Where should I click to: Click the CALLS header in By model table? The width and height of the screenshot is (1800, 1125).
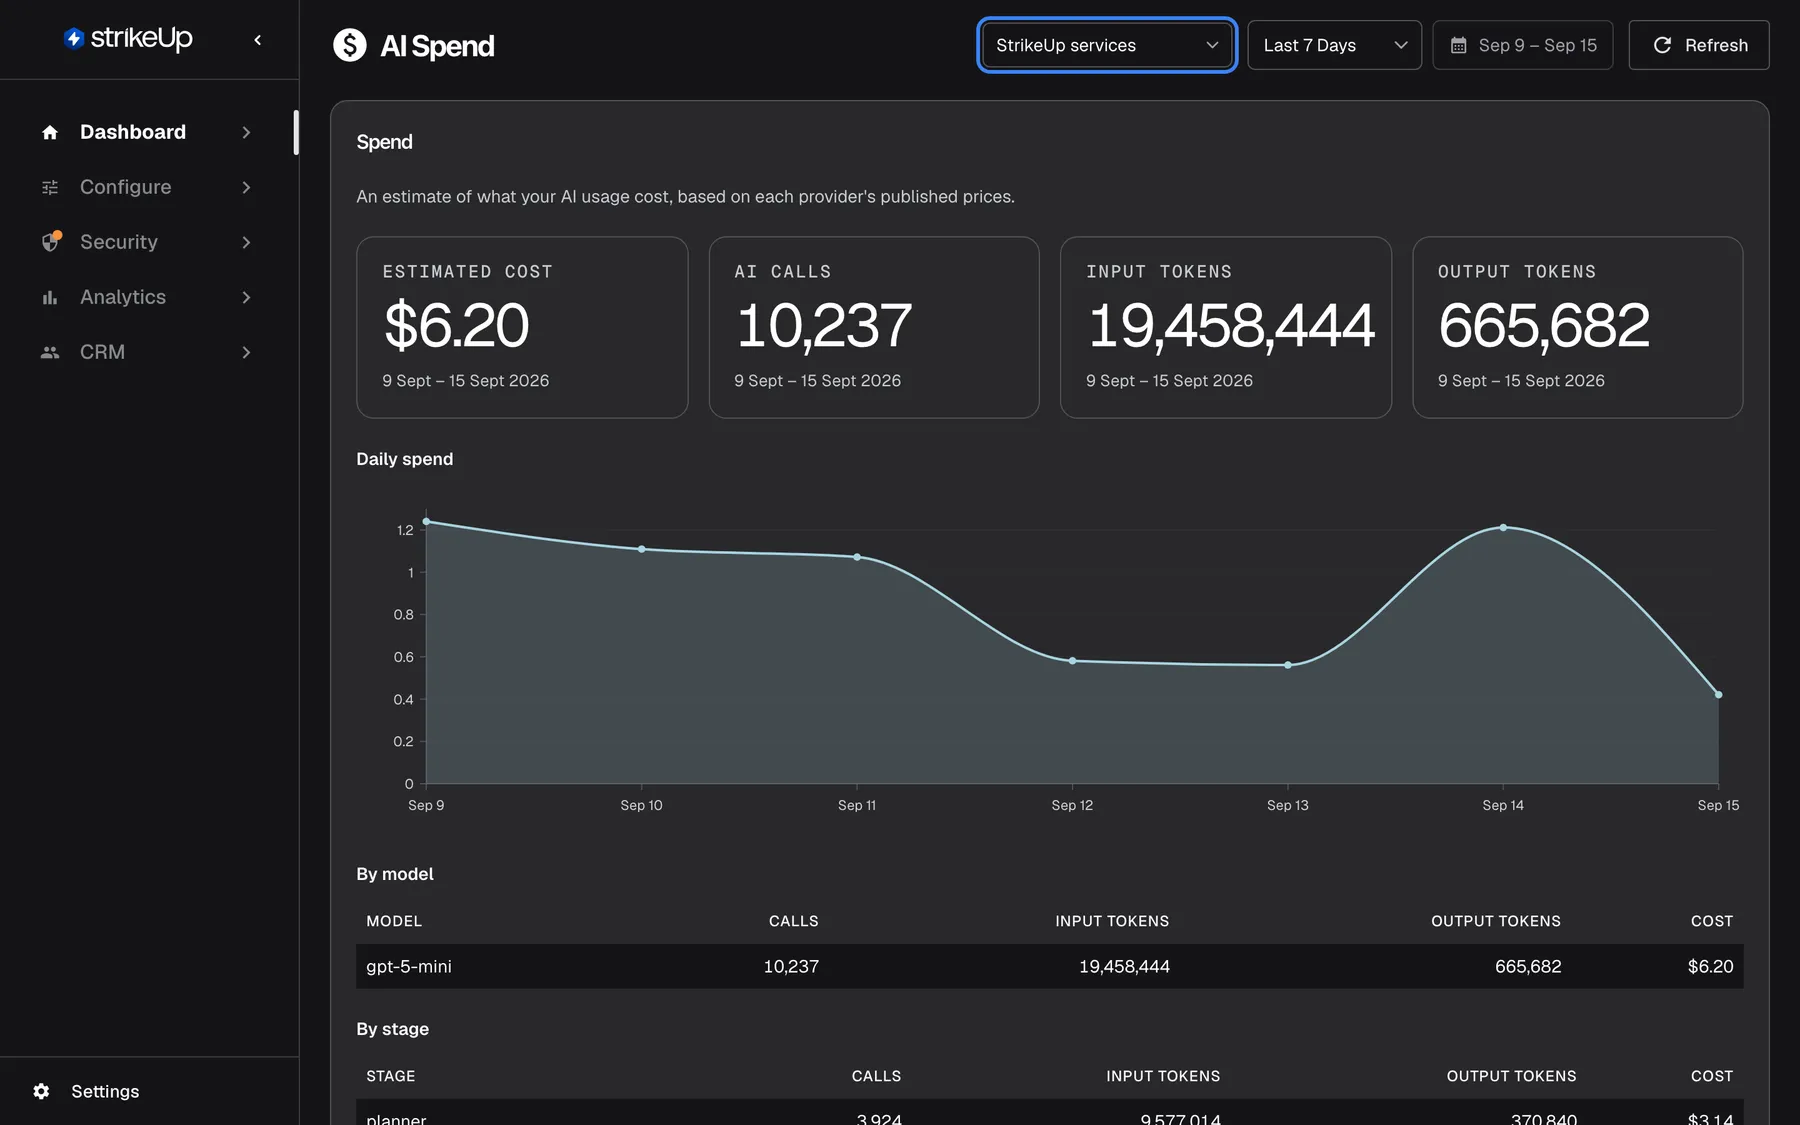pyautogui.click(x=794, y=921)
